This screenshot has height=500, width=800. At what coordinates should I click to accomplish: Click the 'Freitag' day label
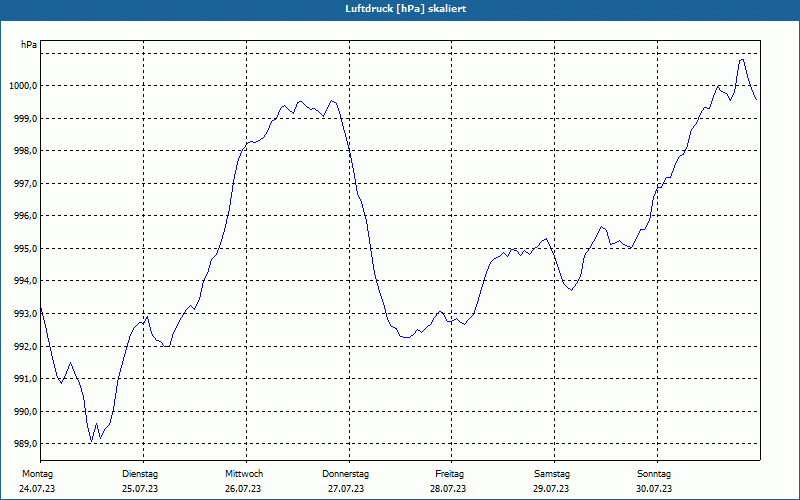449,474
